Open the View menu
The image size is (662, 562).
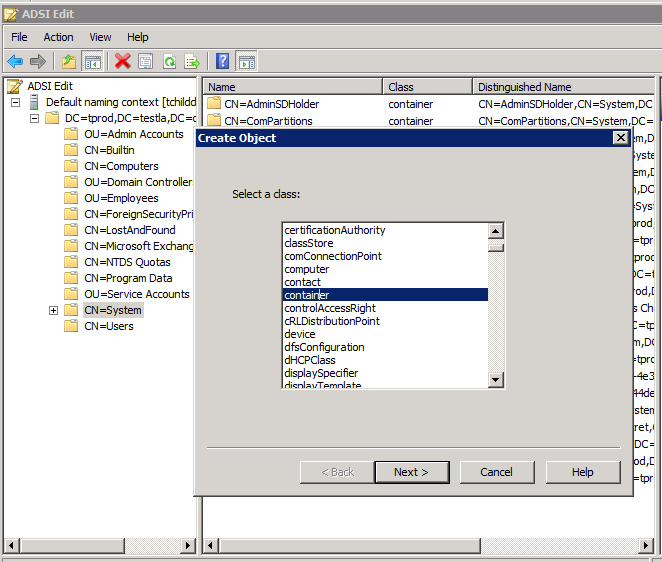tap(100, 37)
